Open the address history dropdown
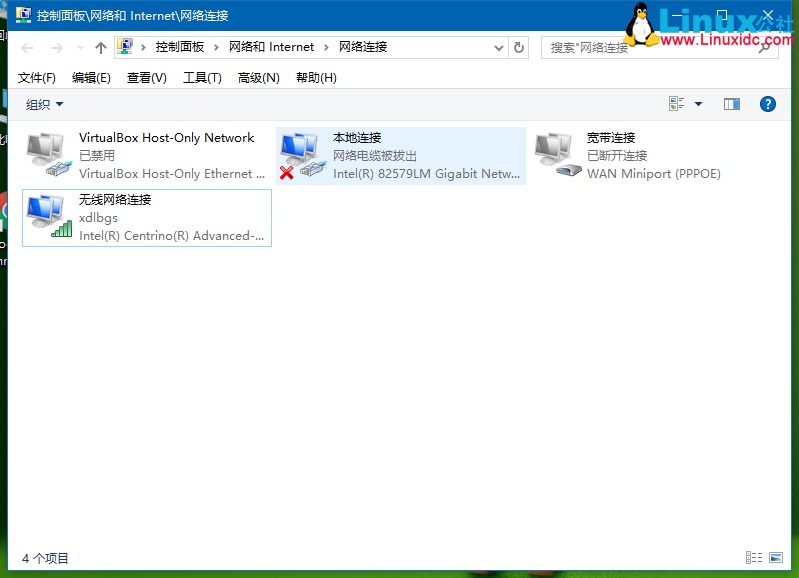Viewport: 799px width, 578px height. tap(499, 48)
